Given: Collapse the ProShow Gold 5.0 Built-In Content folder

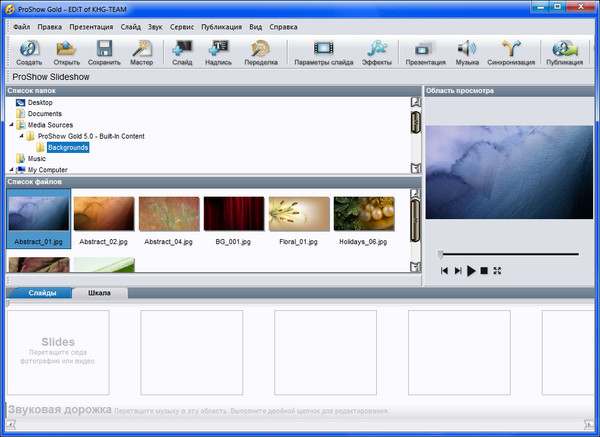Looking at the screenshot, I should [x=21, y=136].
